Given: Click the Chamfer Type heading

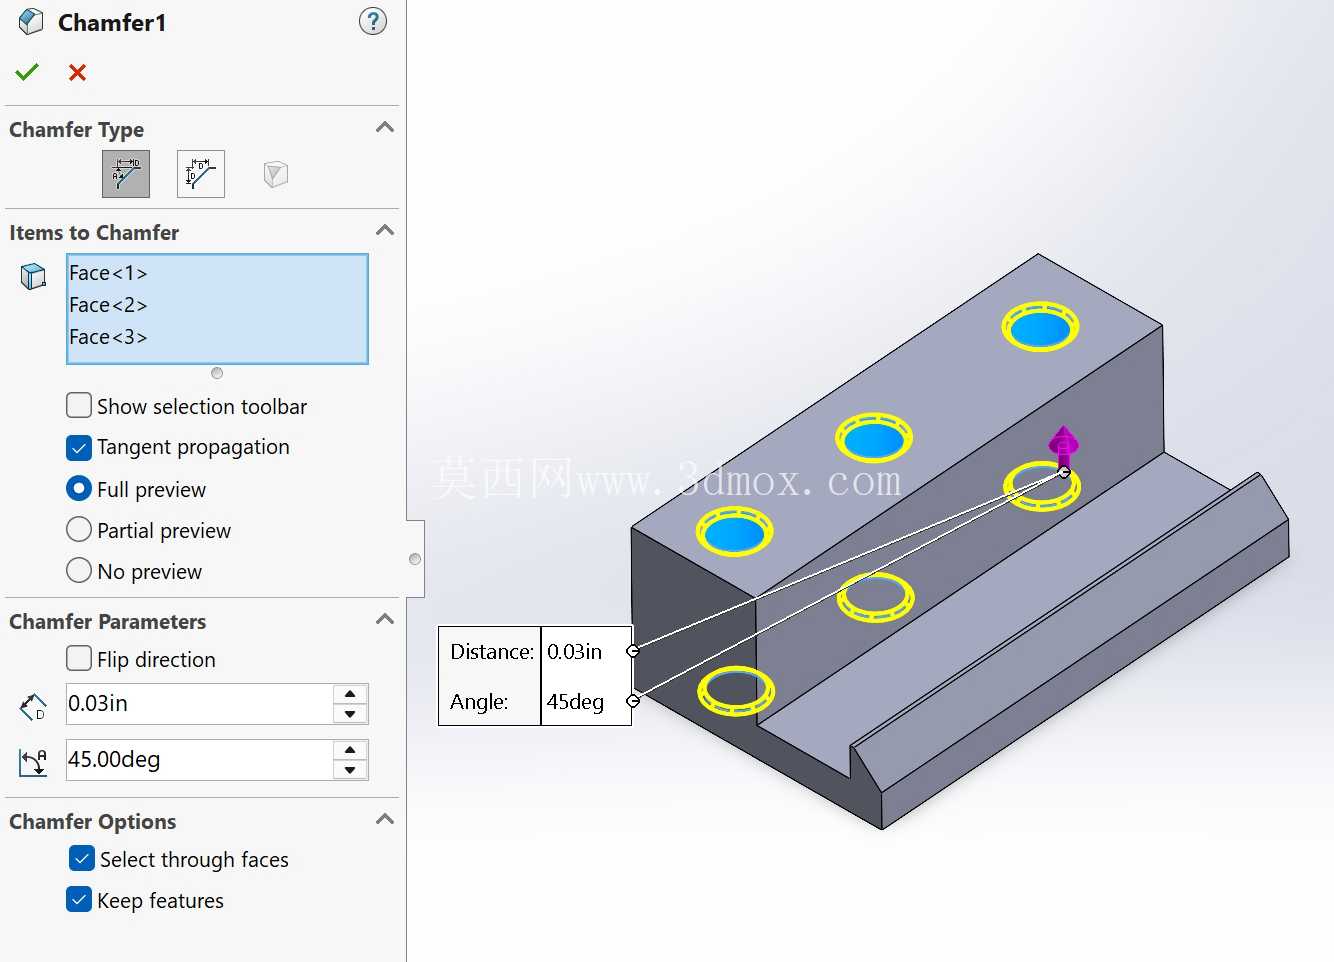Looking at the screenshot, I should 76,130.
